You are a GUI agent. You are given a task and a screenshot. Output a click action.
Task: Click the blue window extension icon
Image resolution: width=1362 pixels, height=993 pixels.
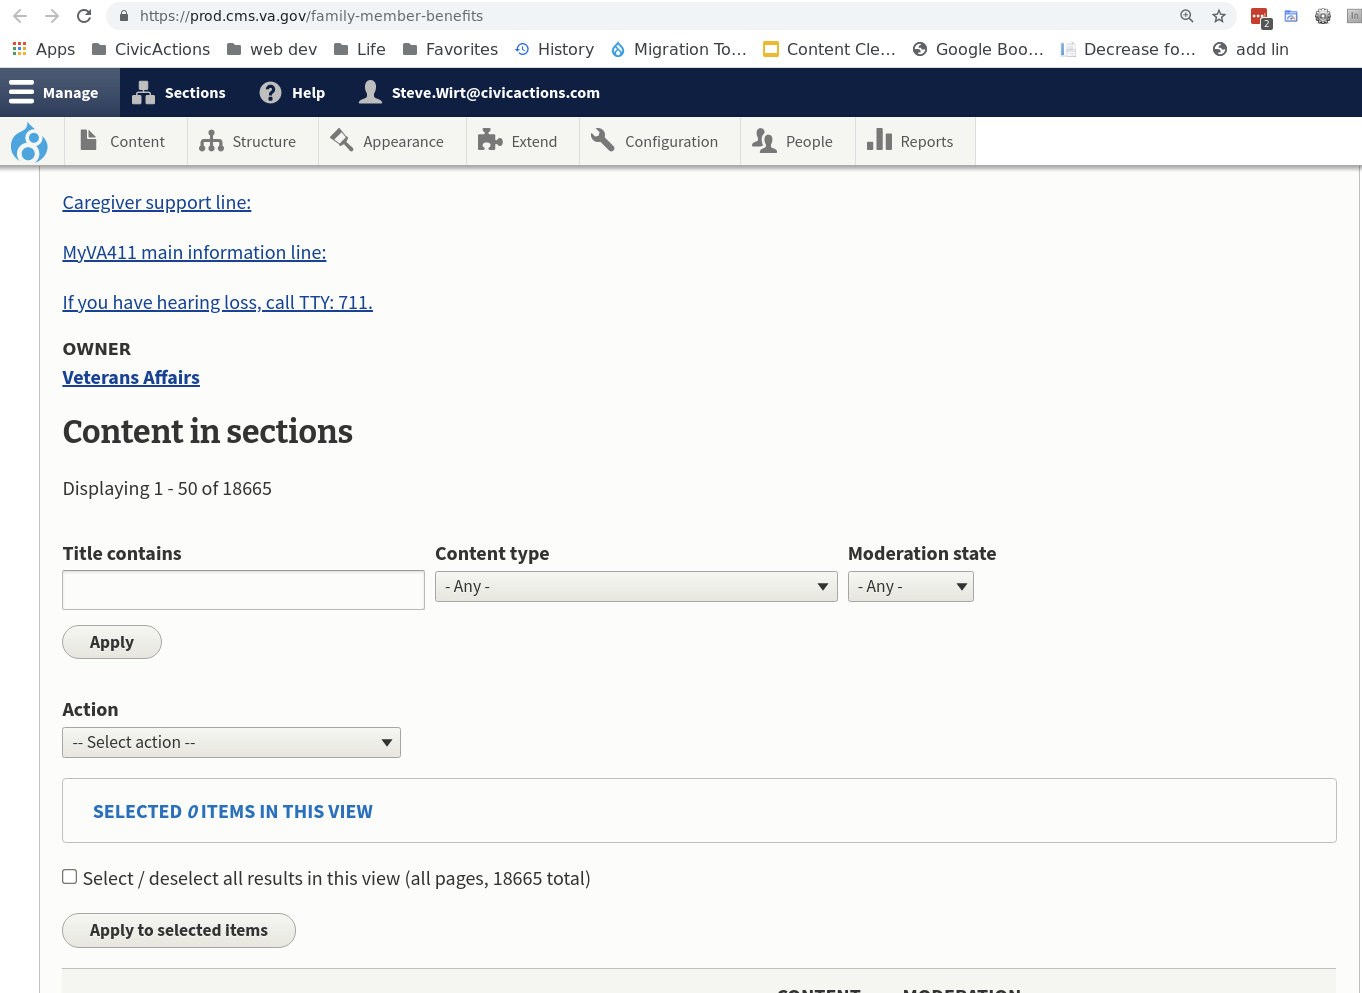click(1291, 16)
